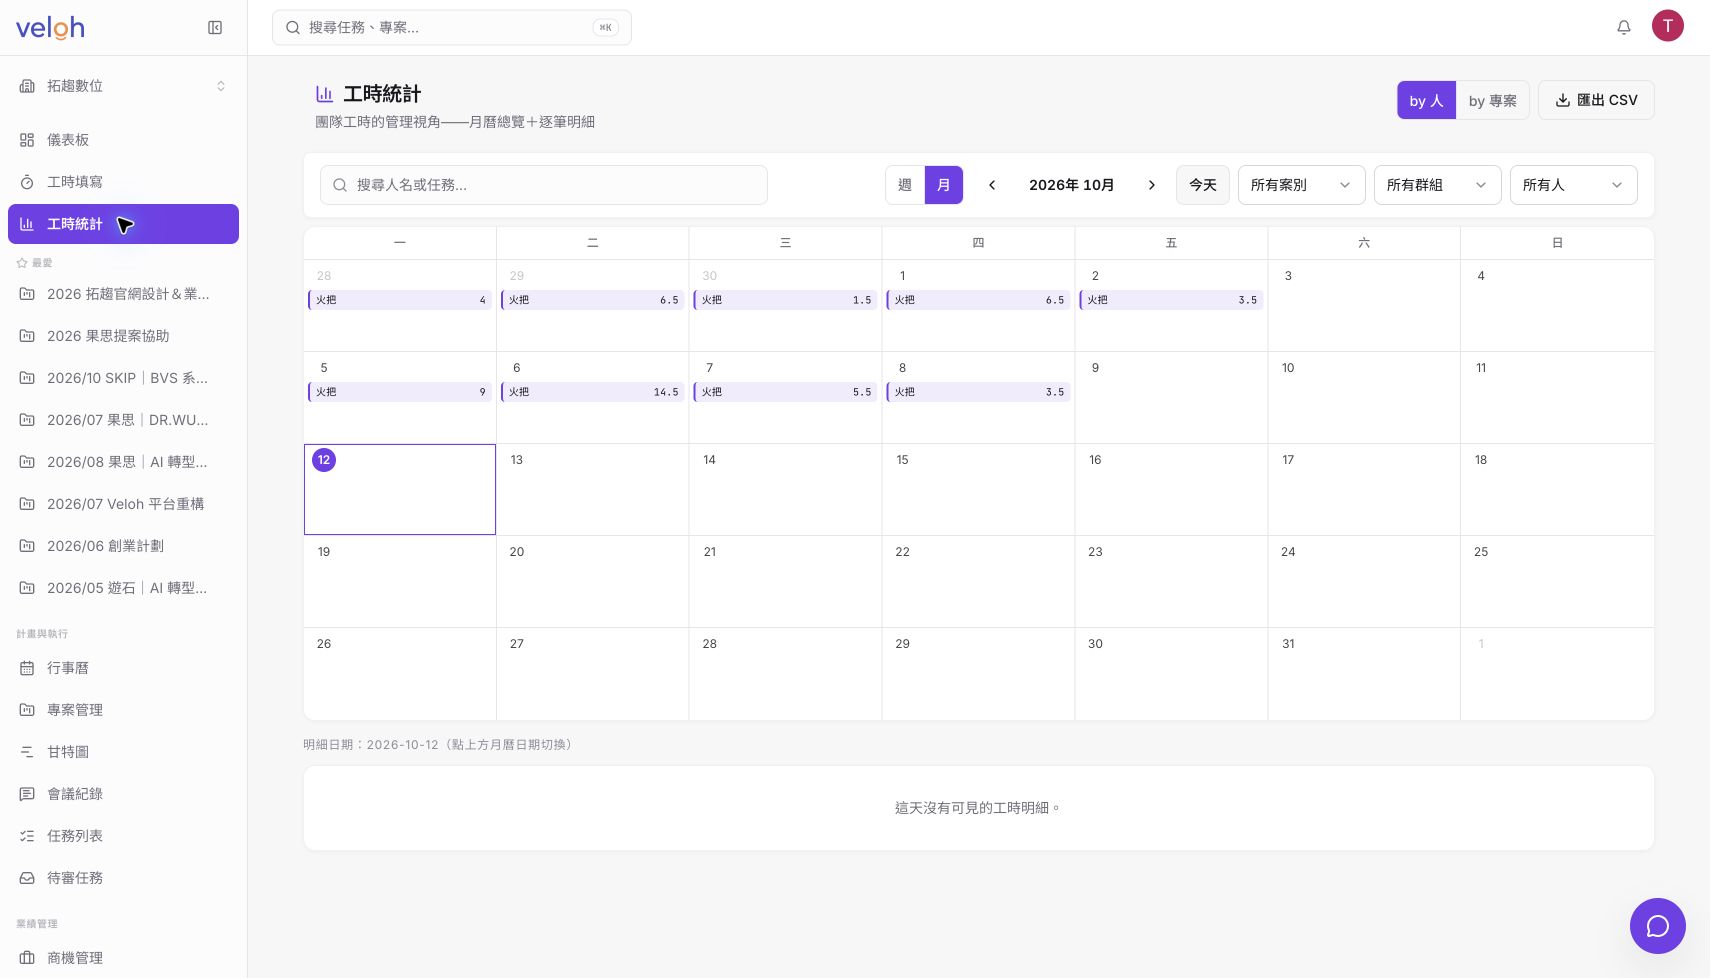Go to previous month arrow

(x=992, y=185)
